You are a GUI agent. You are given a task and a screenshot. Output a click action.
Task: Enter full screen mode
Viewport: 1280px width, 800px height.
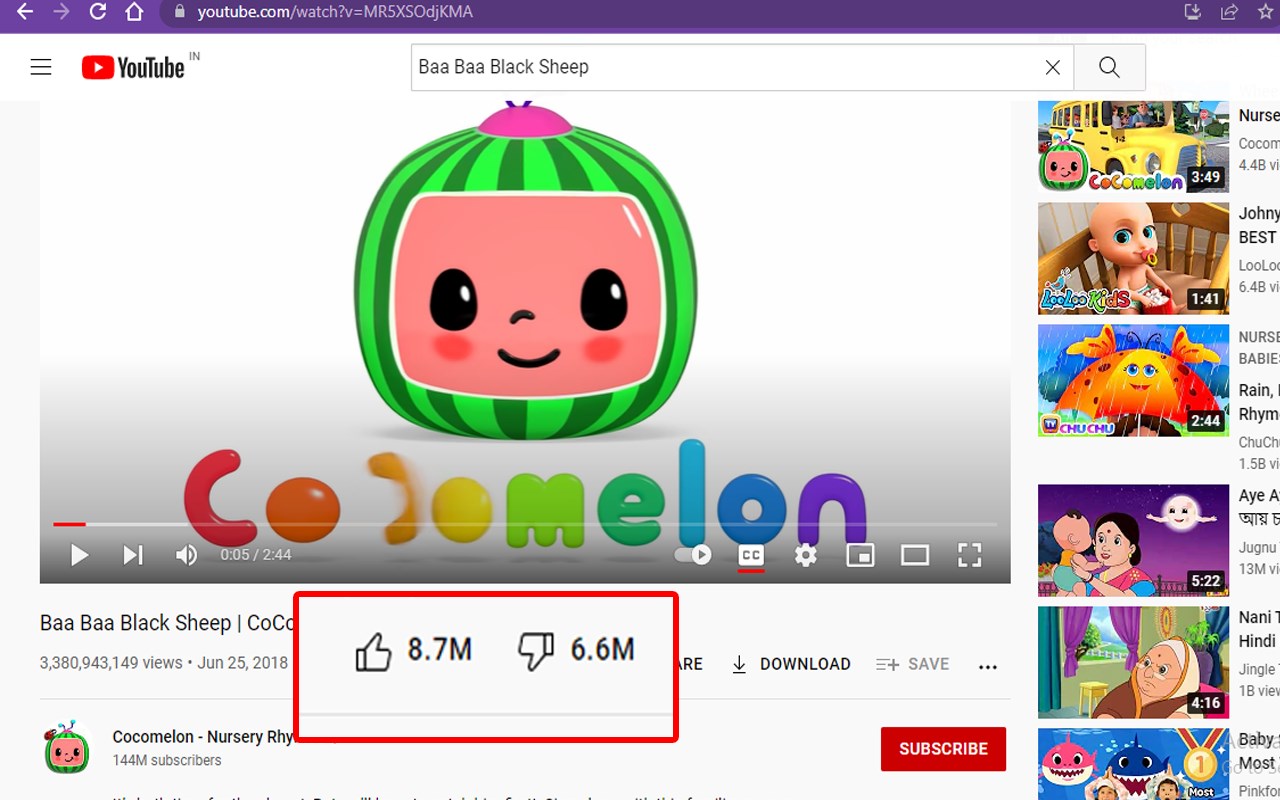click(969, 555)
